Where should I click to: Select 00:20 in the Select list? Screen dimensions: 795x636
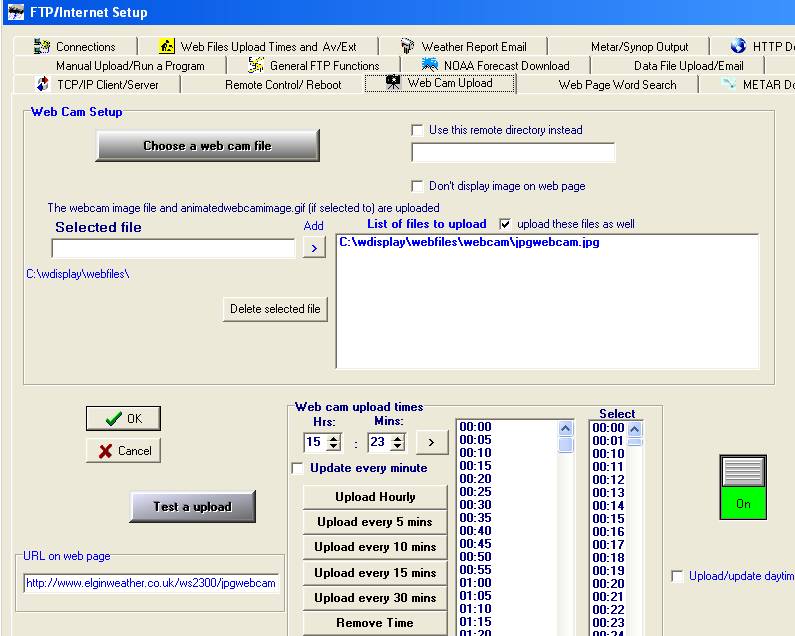tap(608, 584)
